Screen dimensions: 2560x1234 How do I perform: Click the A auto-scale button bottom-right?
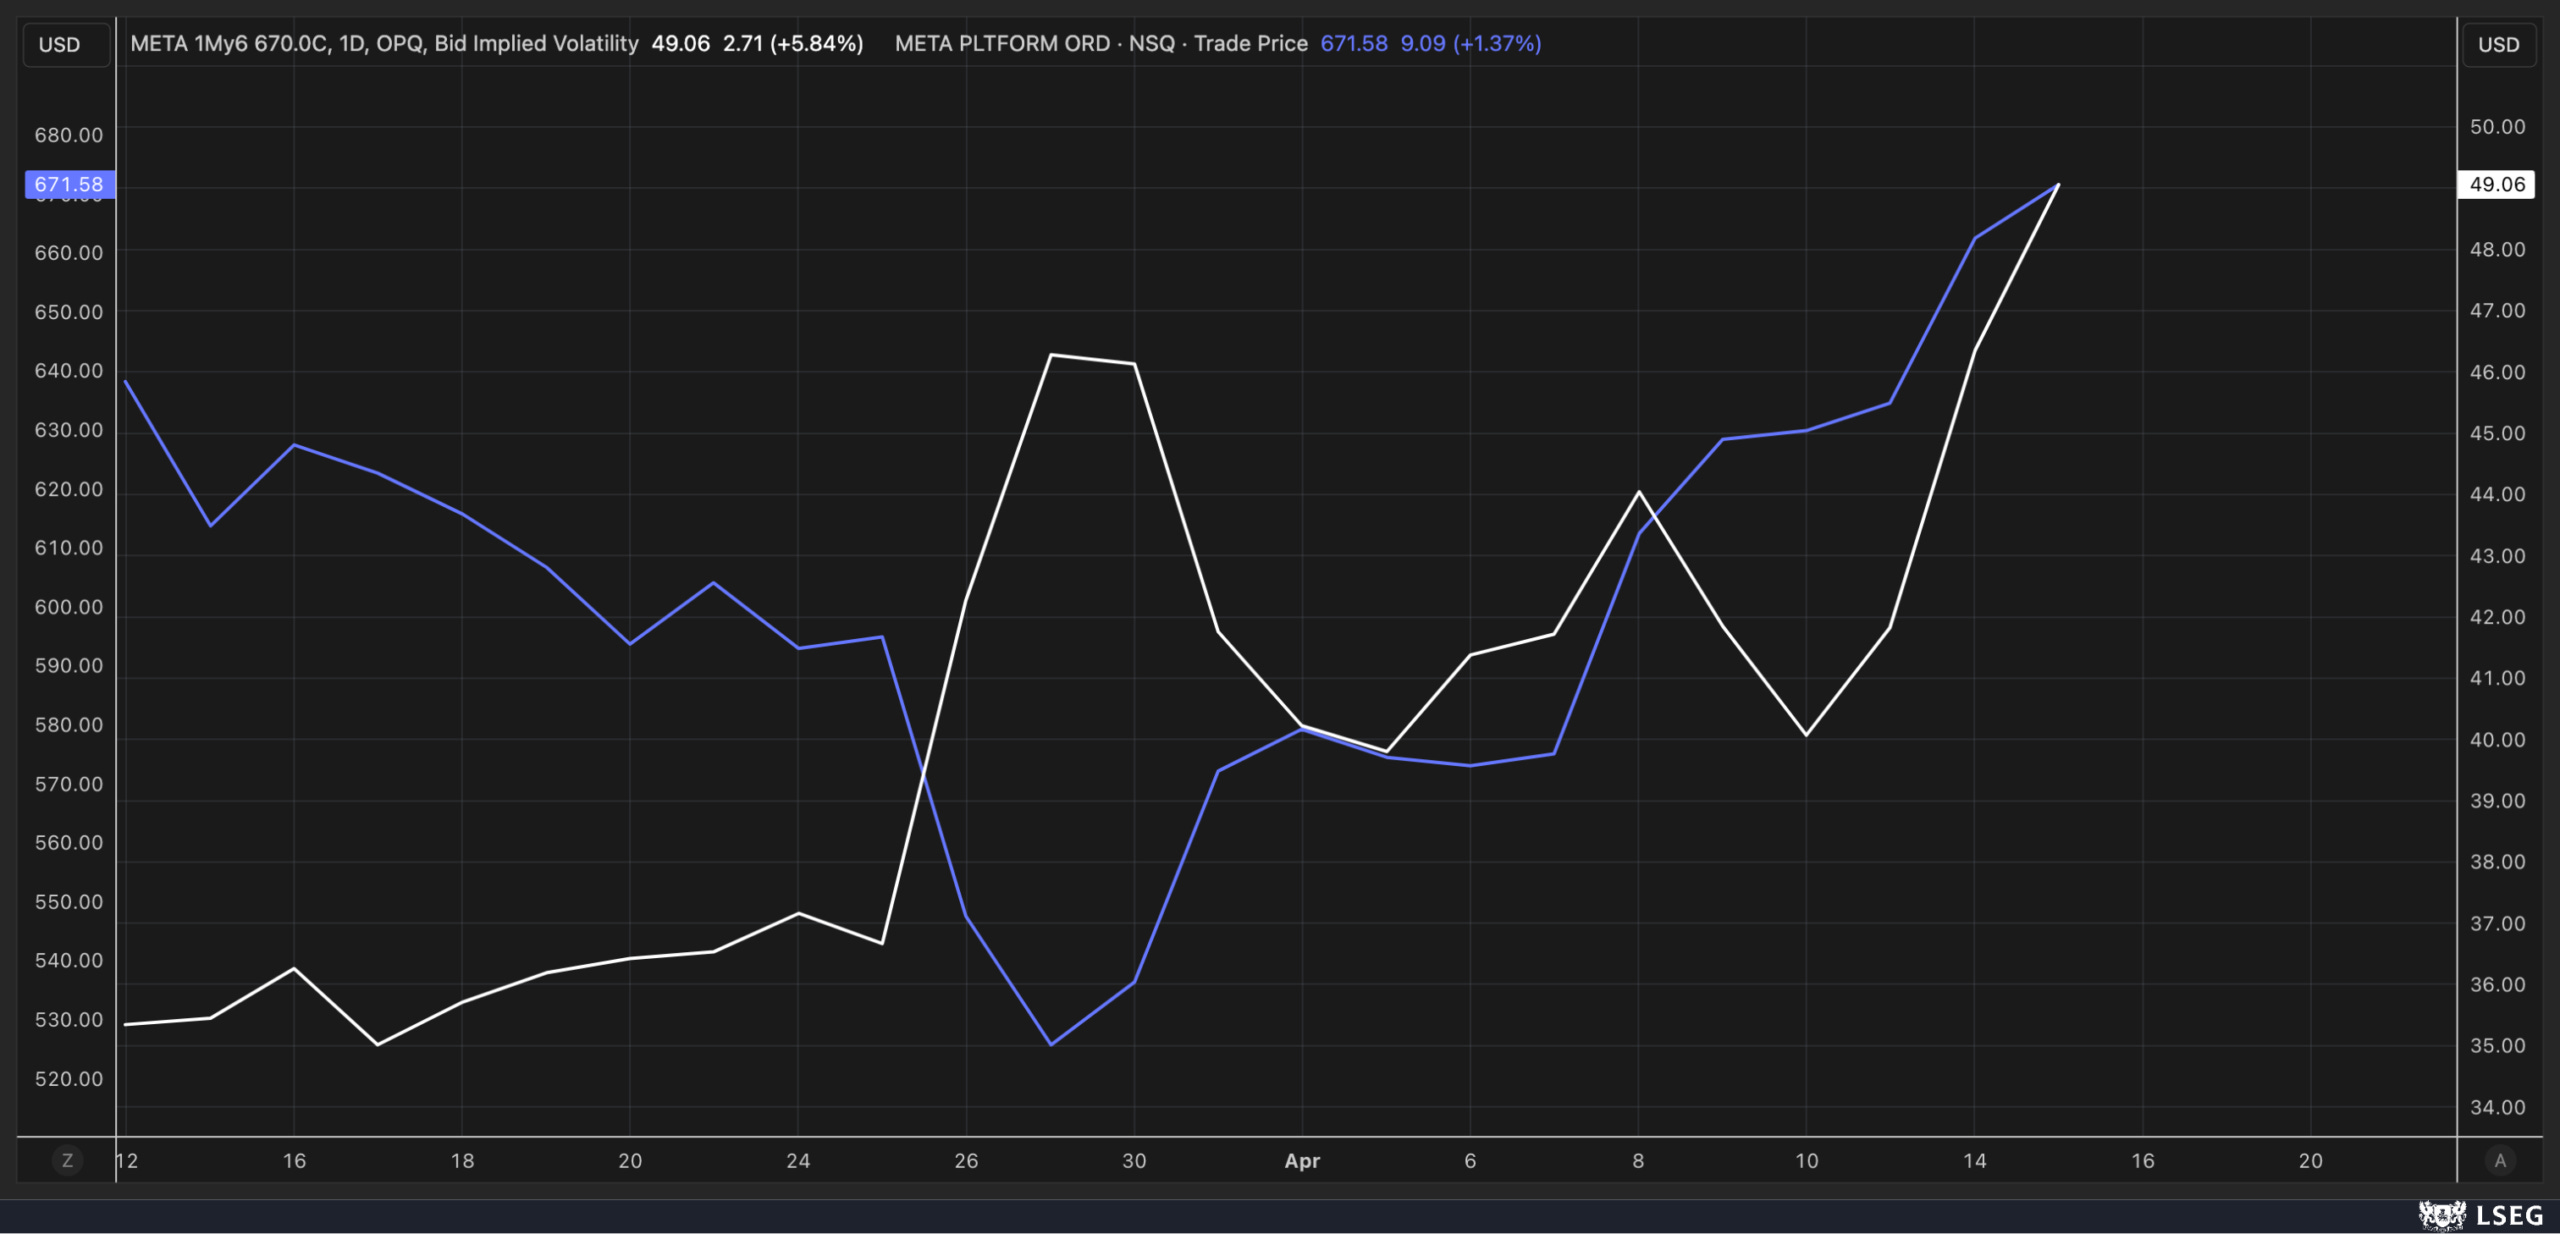2500,1160
